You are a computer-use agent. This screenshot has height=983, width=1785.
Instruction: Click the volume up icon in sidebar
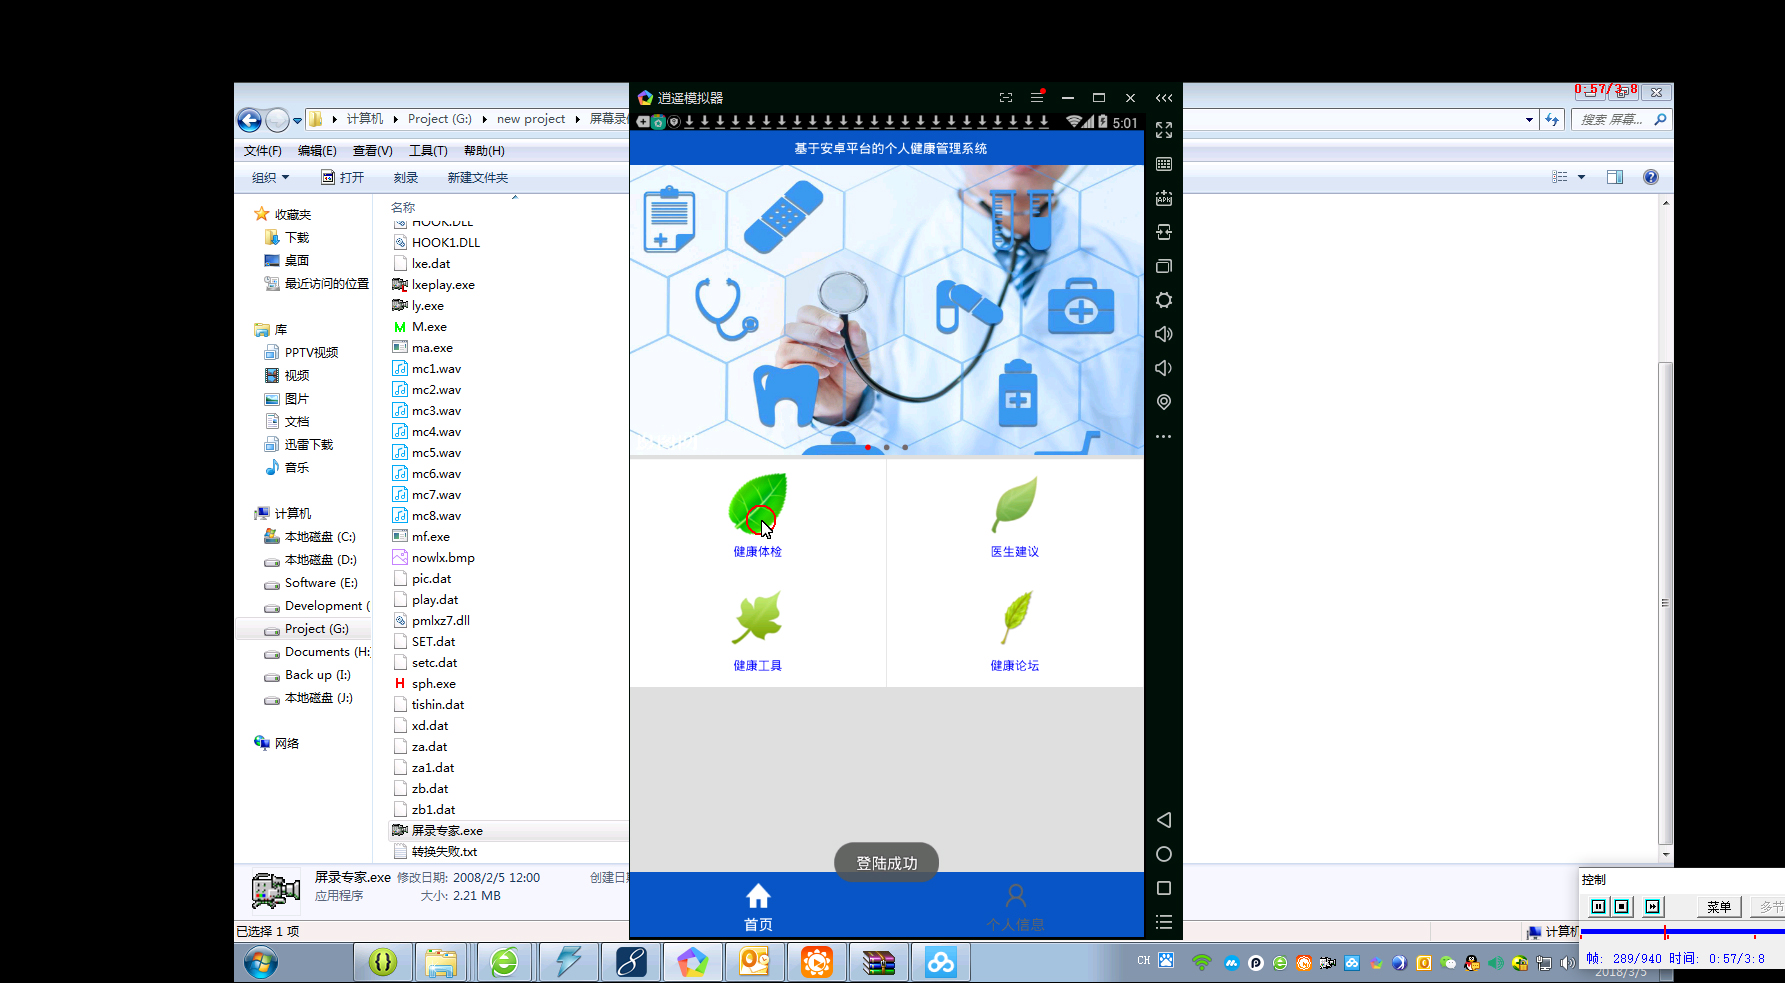pyautogui.click(x=1164, y=334)
